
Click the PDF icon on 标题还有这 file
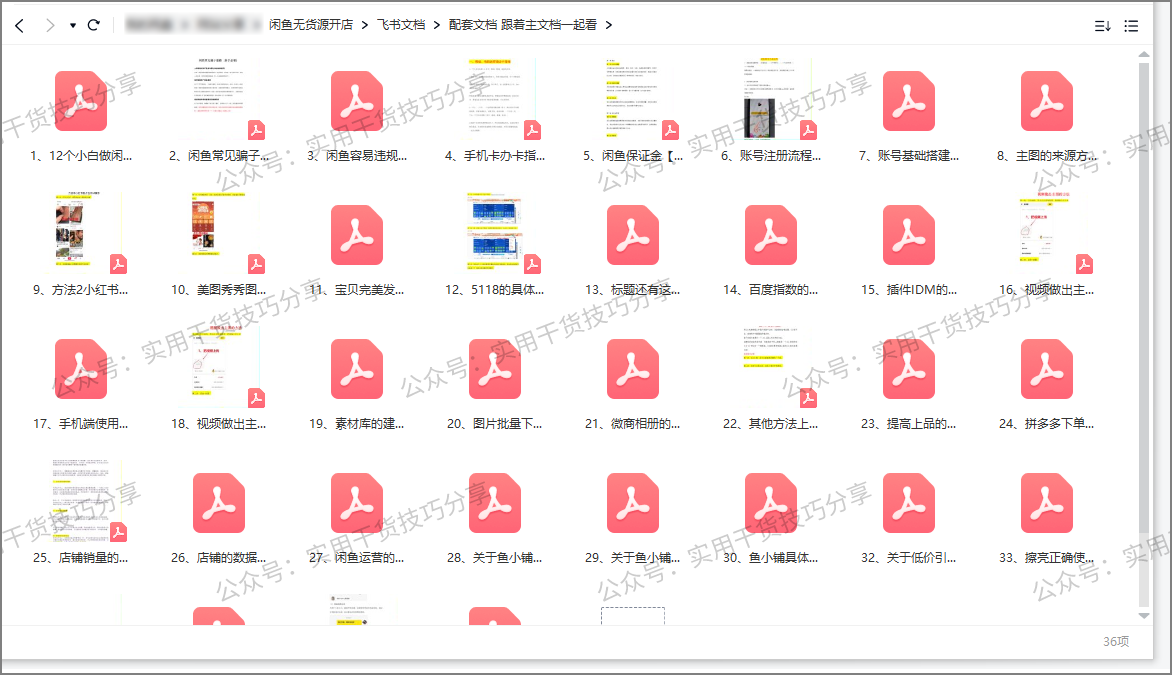633,234
